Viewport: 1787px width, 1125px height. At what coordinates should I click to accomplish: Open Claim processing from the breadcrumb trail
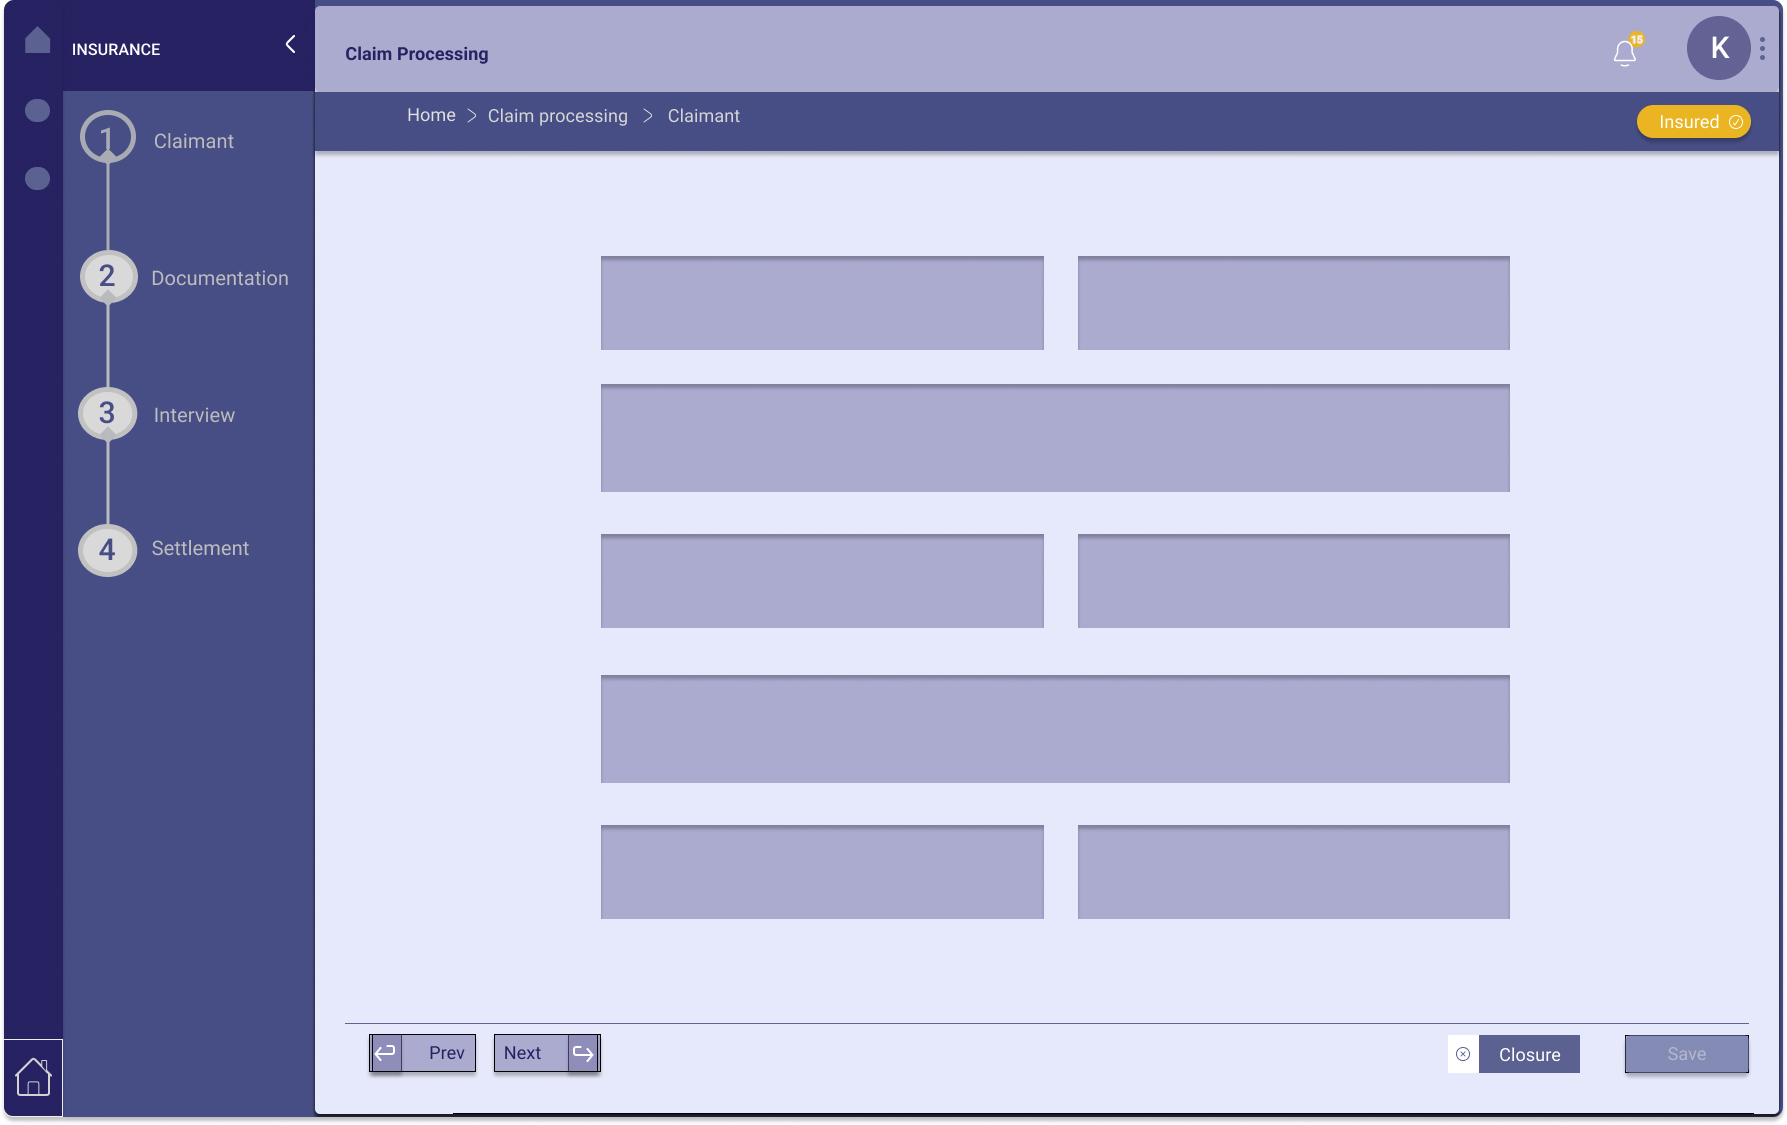(557, 116)
